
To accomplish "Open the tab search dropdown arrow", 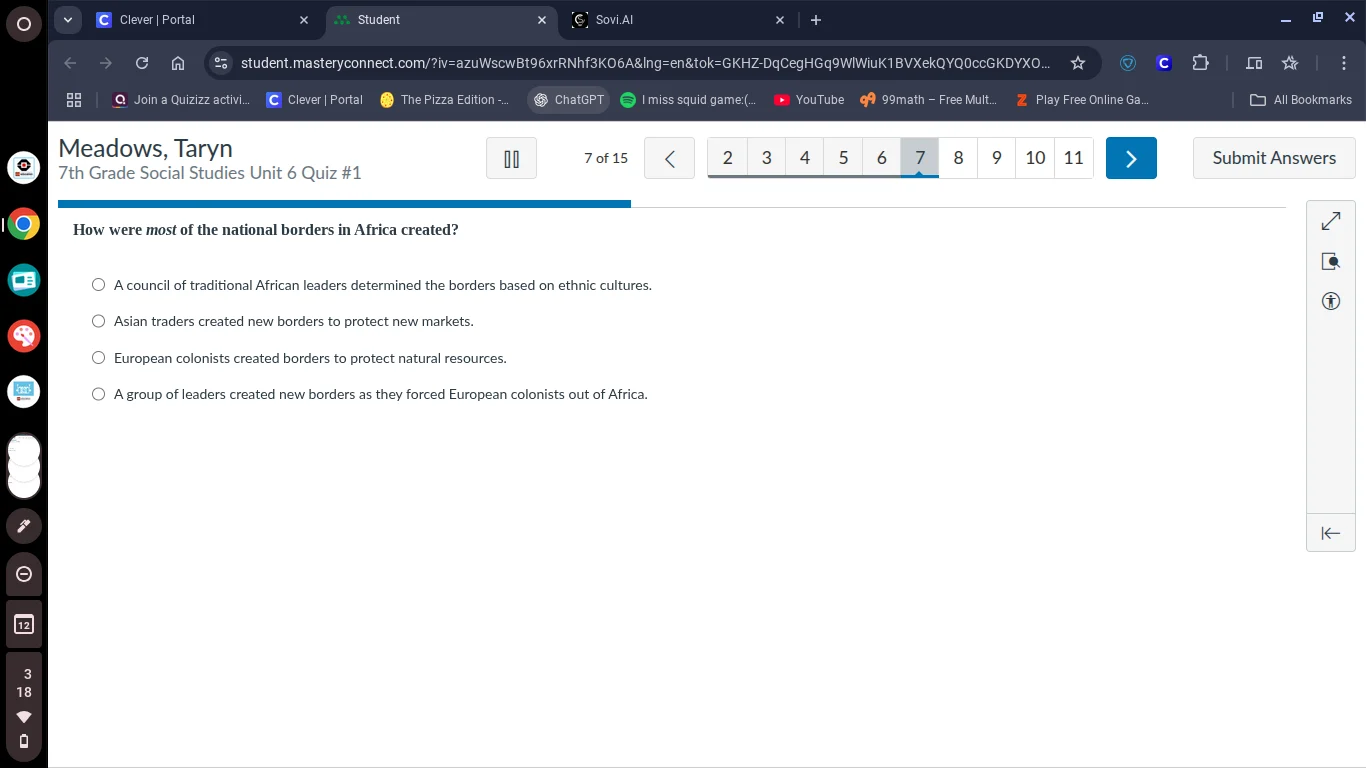I will 68,20.
